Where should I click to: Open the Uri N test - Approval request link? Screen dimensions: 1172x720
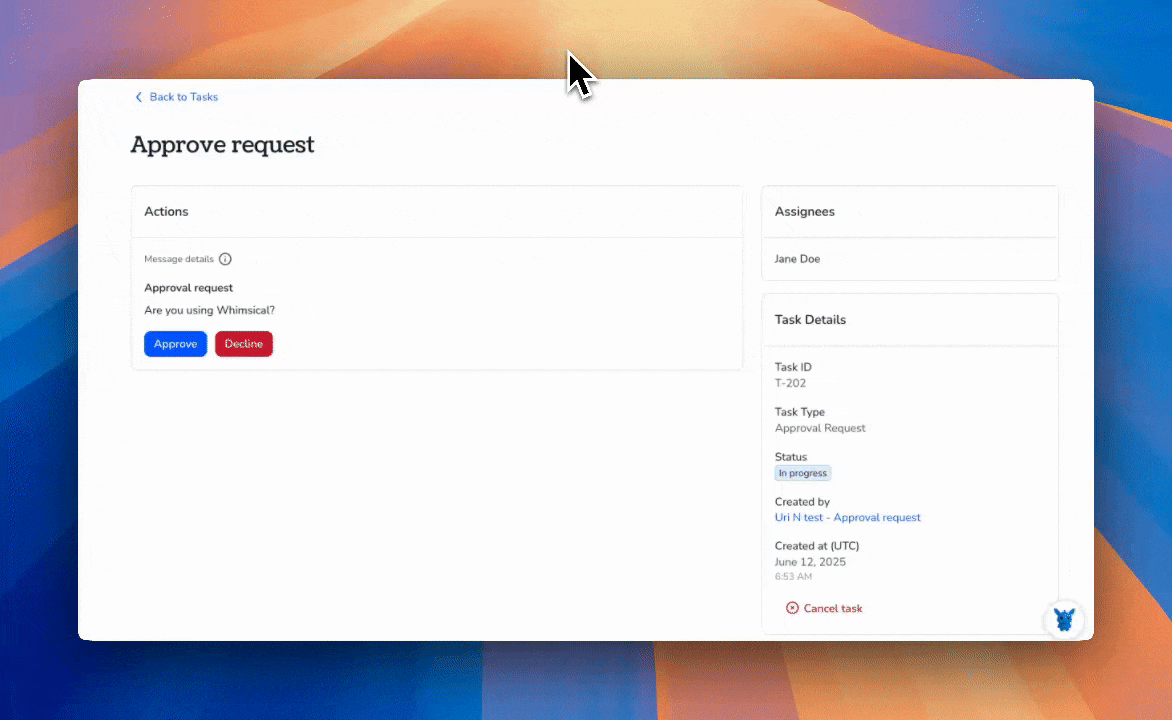pos(848,517)
